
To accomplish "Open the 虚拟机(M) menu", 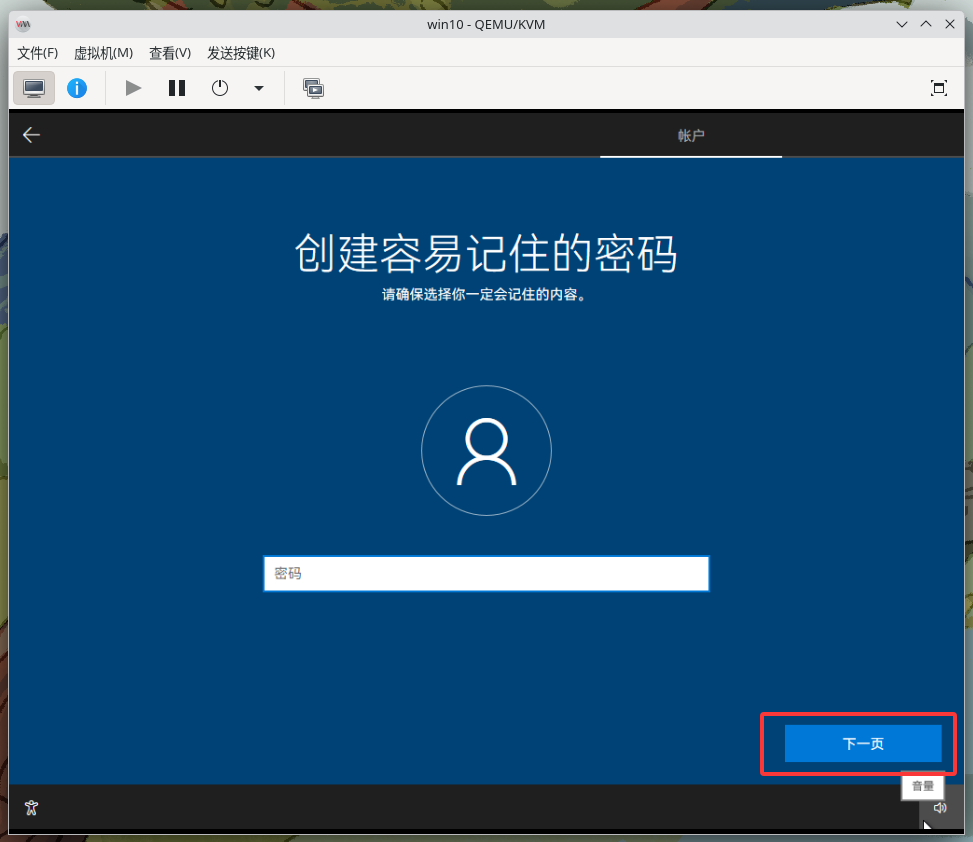I will click(x=104, y=53).
